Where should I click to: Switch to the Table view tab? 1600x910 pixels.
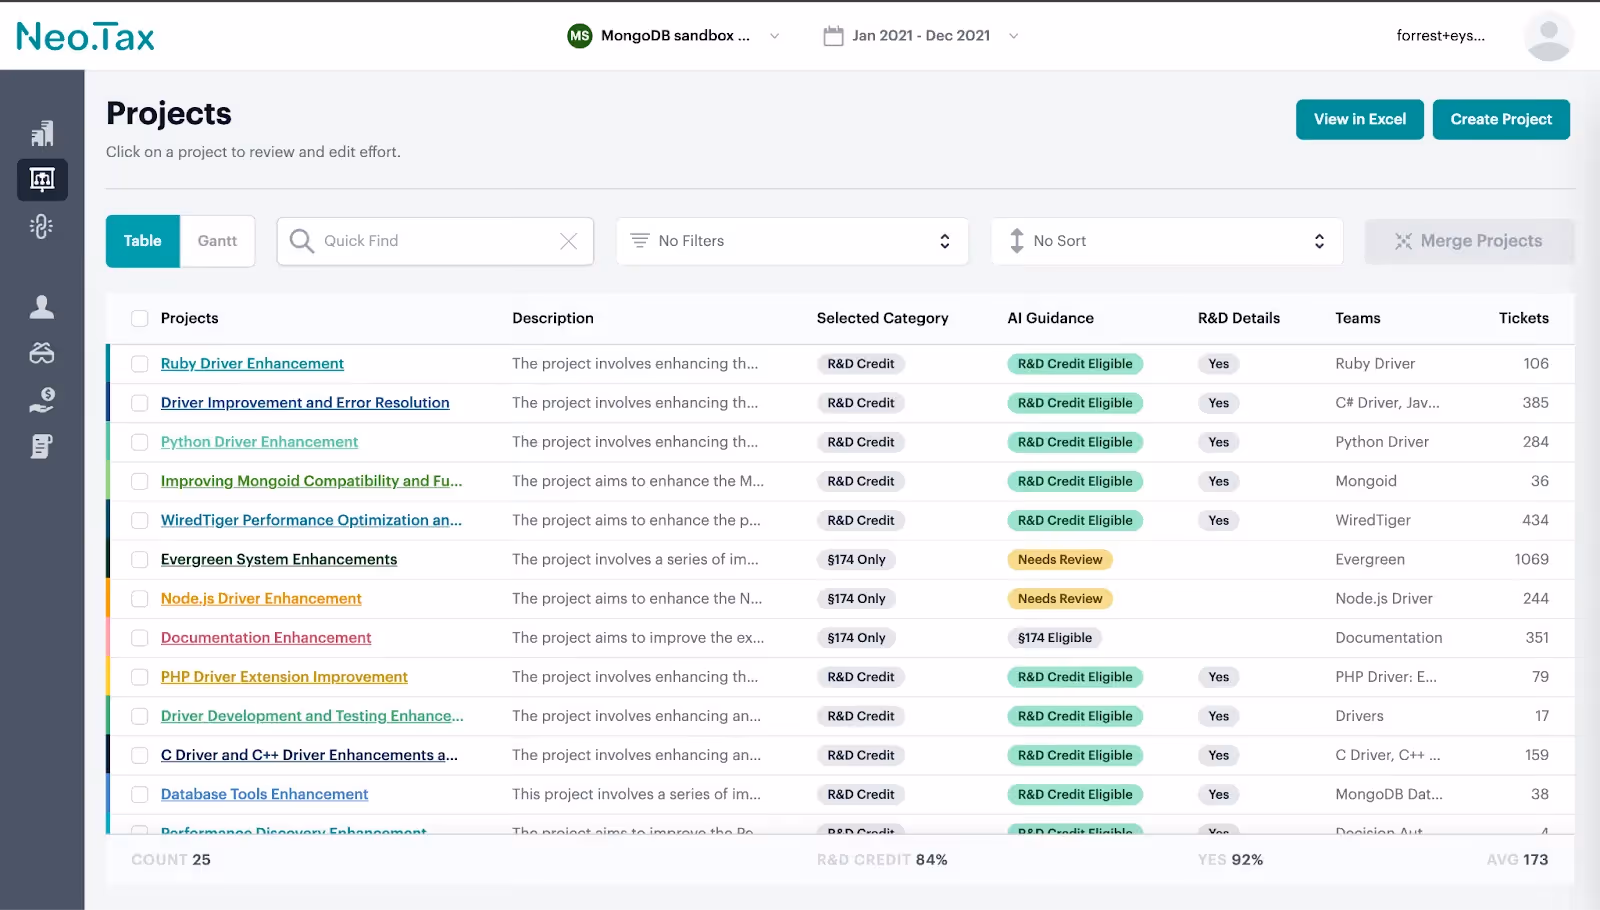coord(143,241)
